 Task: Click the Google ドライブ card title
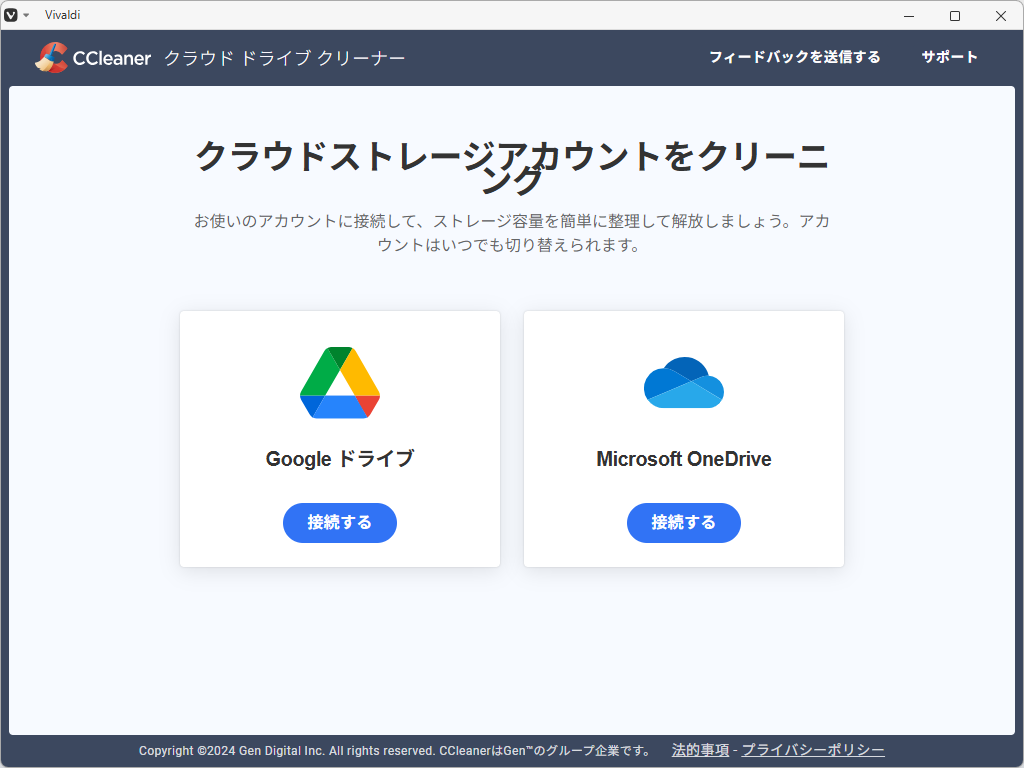(340, 458)
